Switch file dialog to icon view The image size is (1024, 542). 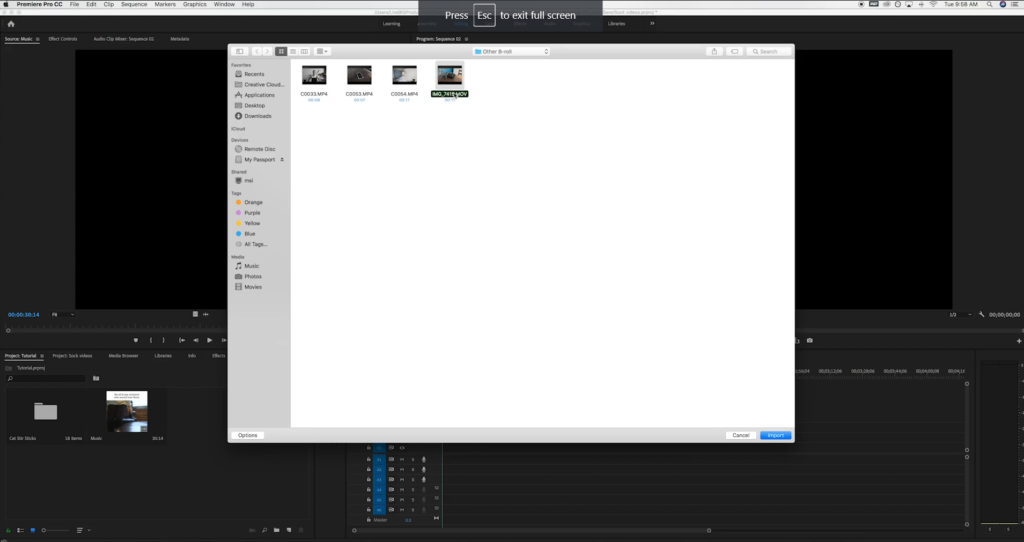pos(281,51)
